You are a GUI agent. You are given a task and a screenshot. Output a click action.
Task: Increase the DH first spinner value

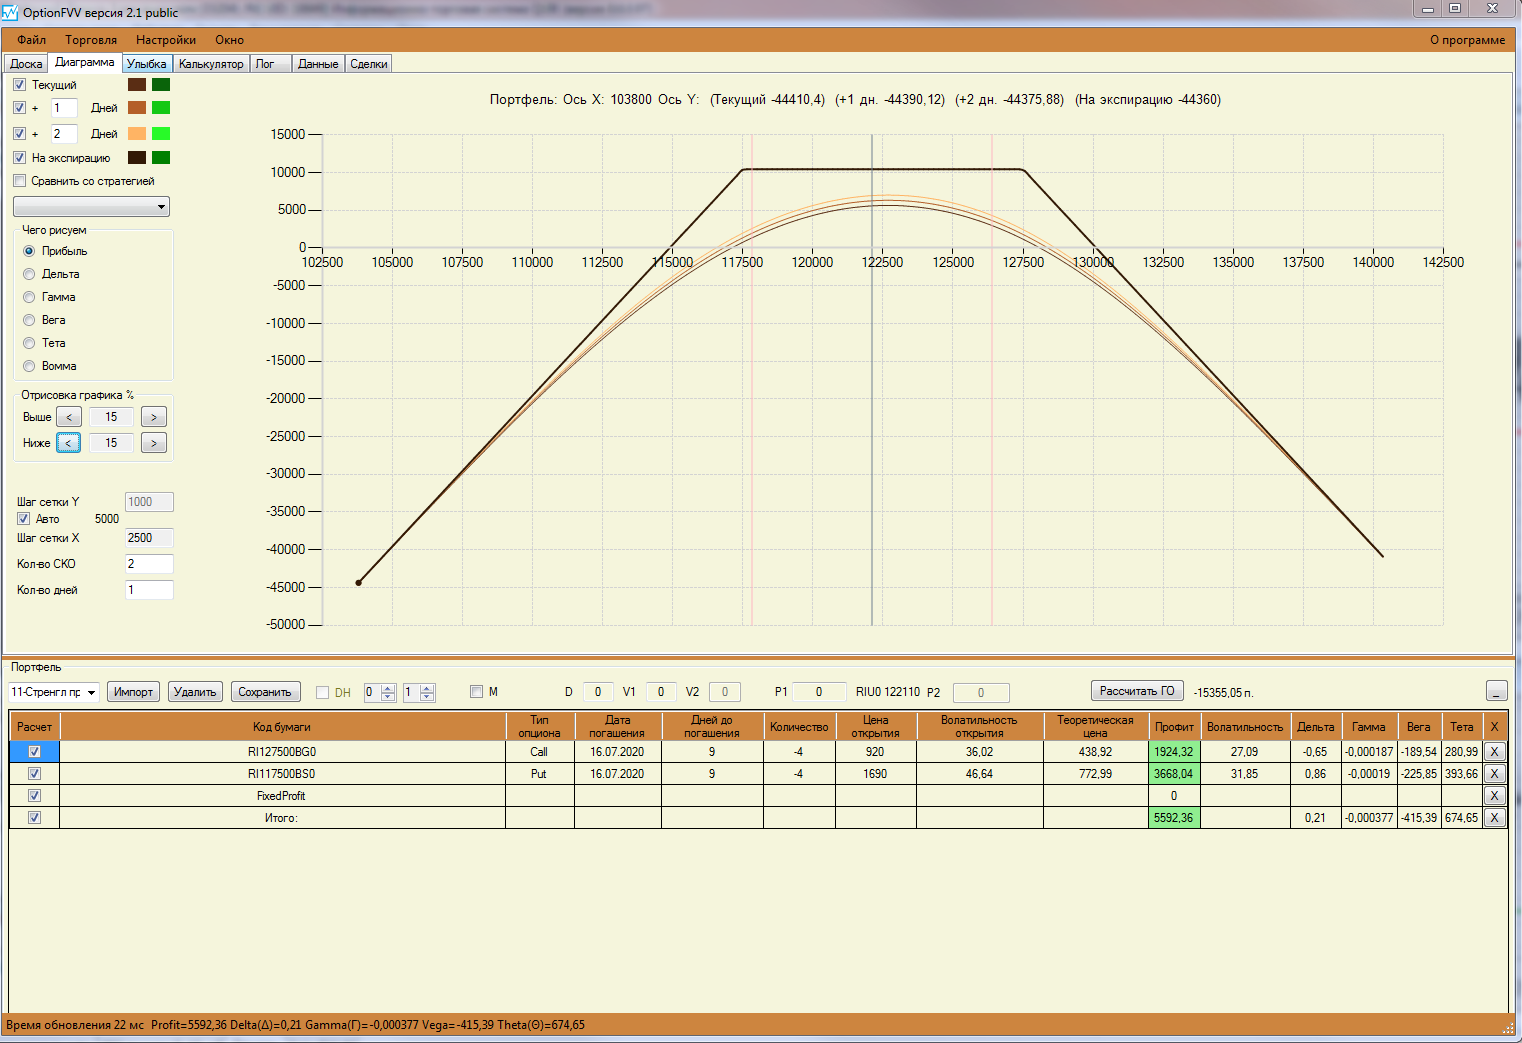coord(388,688)
